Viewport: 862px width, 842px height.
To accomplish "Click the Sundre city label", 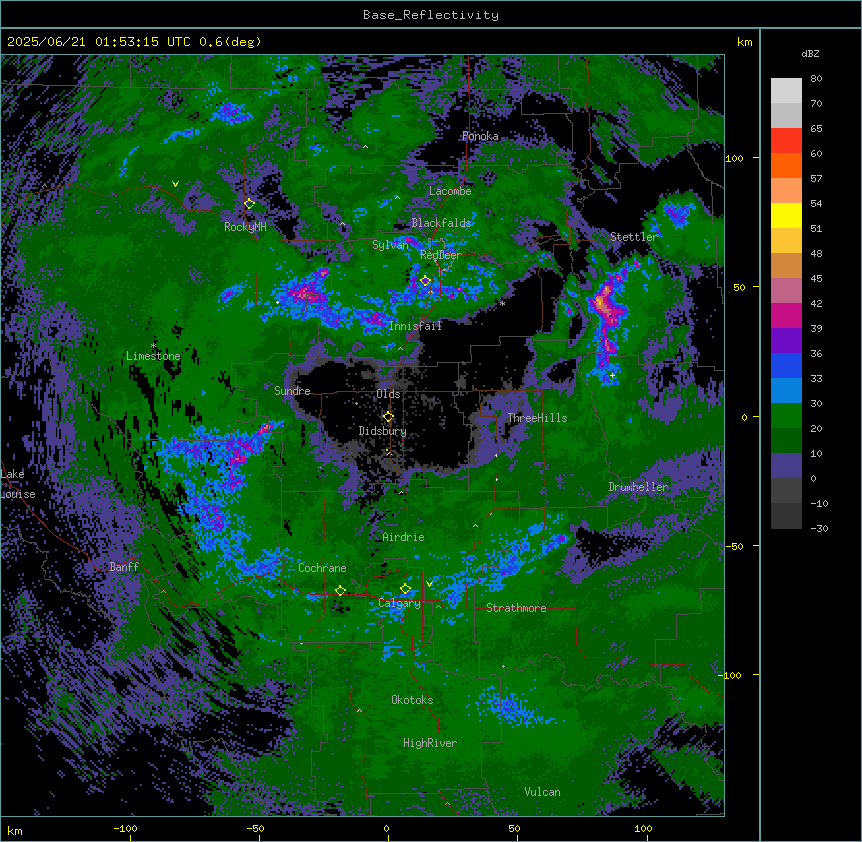I will [x=292, y=391].
